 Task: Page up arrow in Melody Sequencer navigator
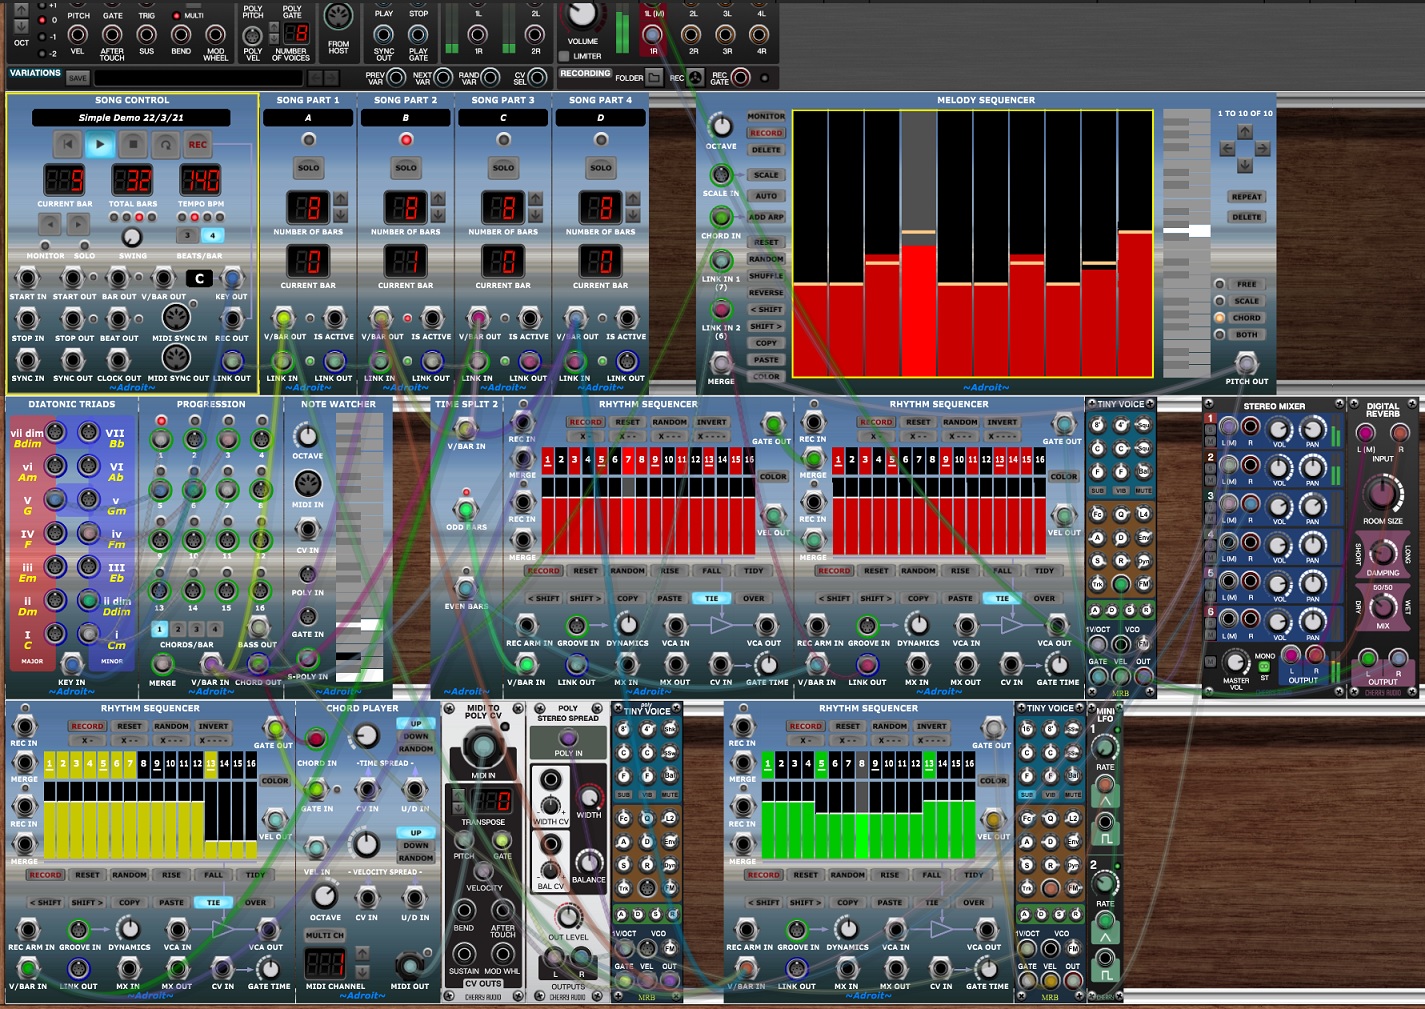coord(1245,132)
